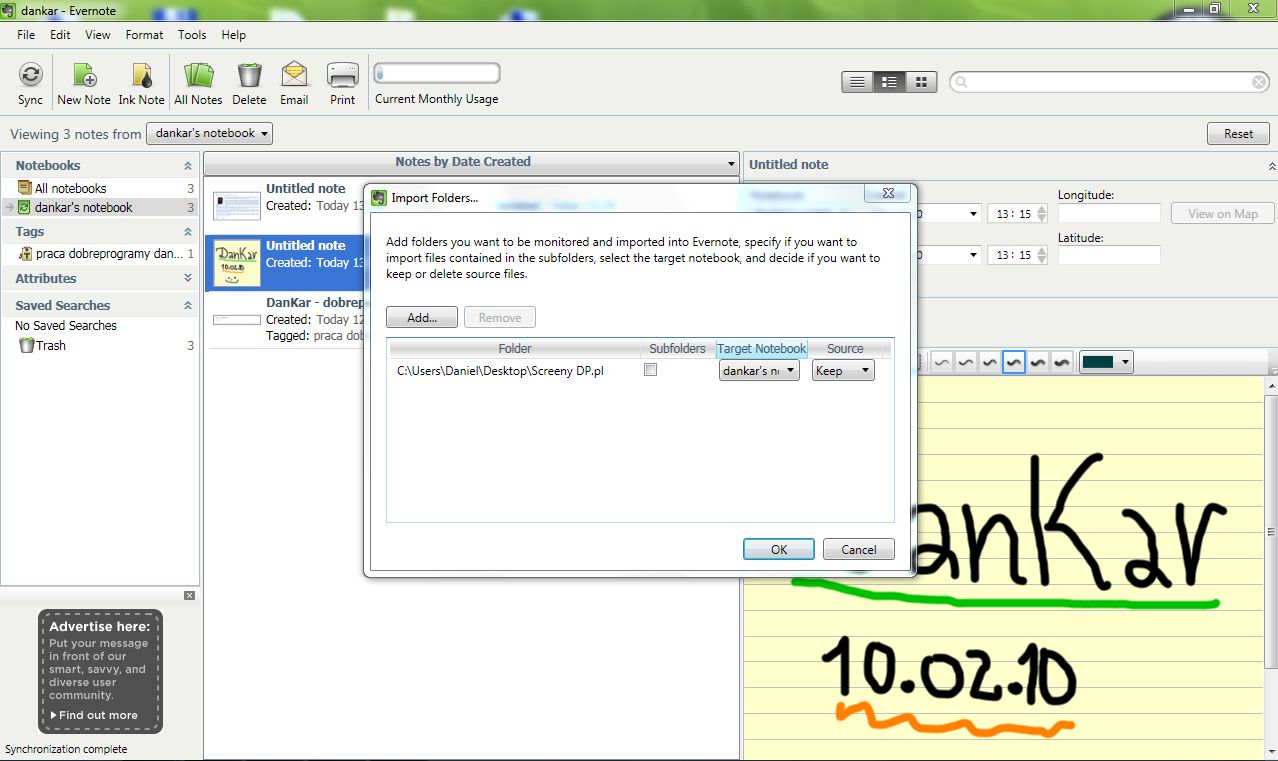
Task: Expand the Attributes sidebar section
Action: (x=188, y=278)
